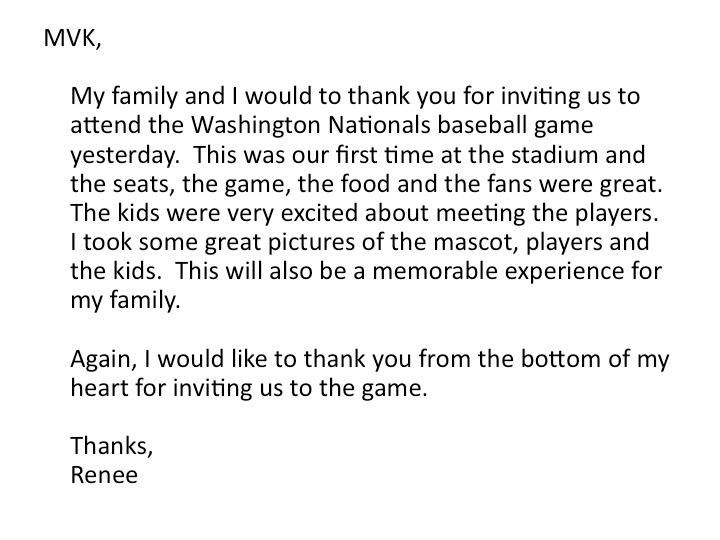Image resolution: width=720 pixels, height=540 pixels.
Task: Click the word "mascot," in the letter
Action: tap(476, 242)
